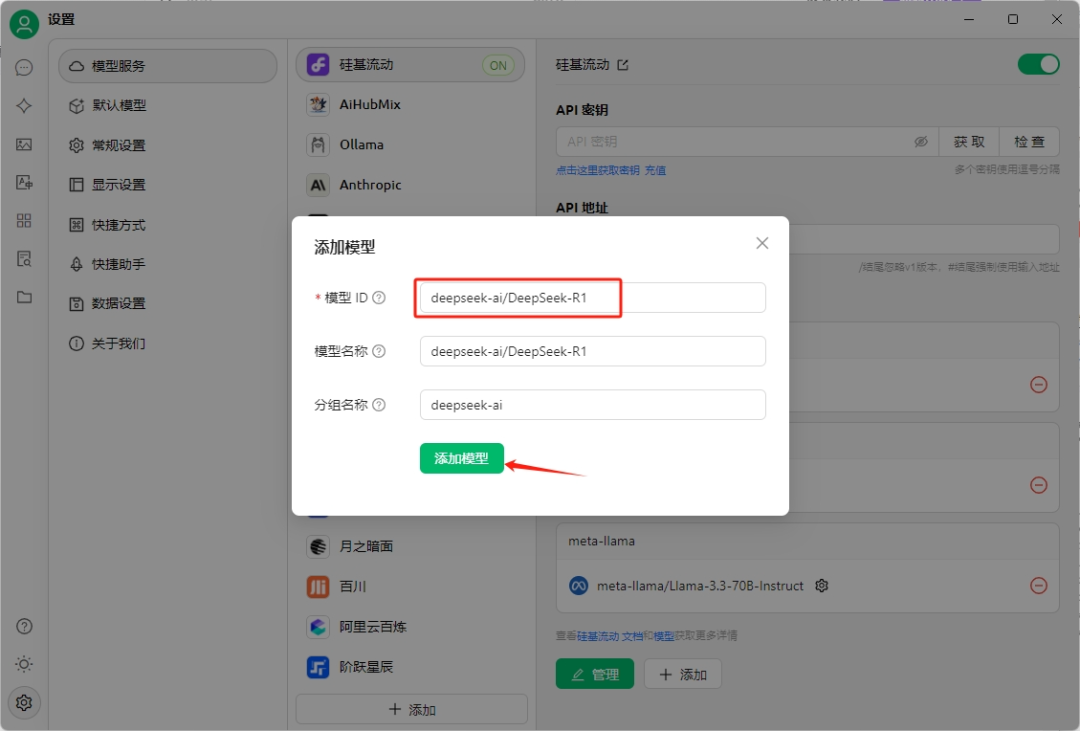Screen dimensions: 1080x731
Task: Open the help question mark icon
Action: [x=24, y=626]
